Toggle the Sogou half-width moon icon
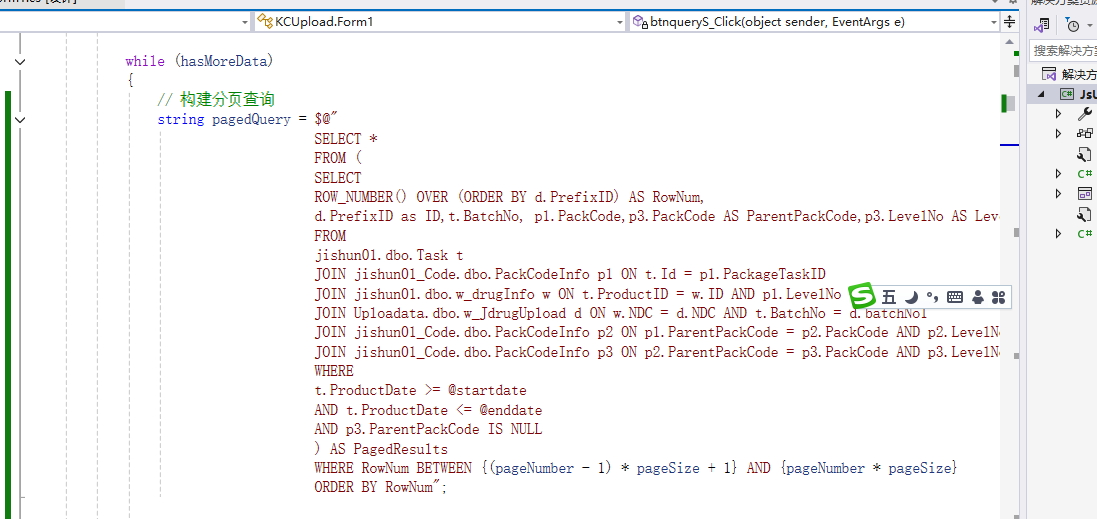This screenshot has height=519, width=1097. tap(912, 297)
